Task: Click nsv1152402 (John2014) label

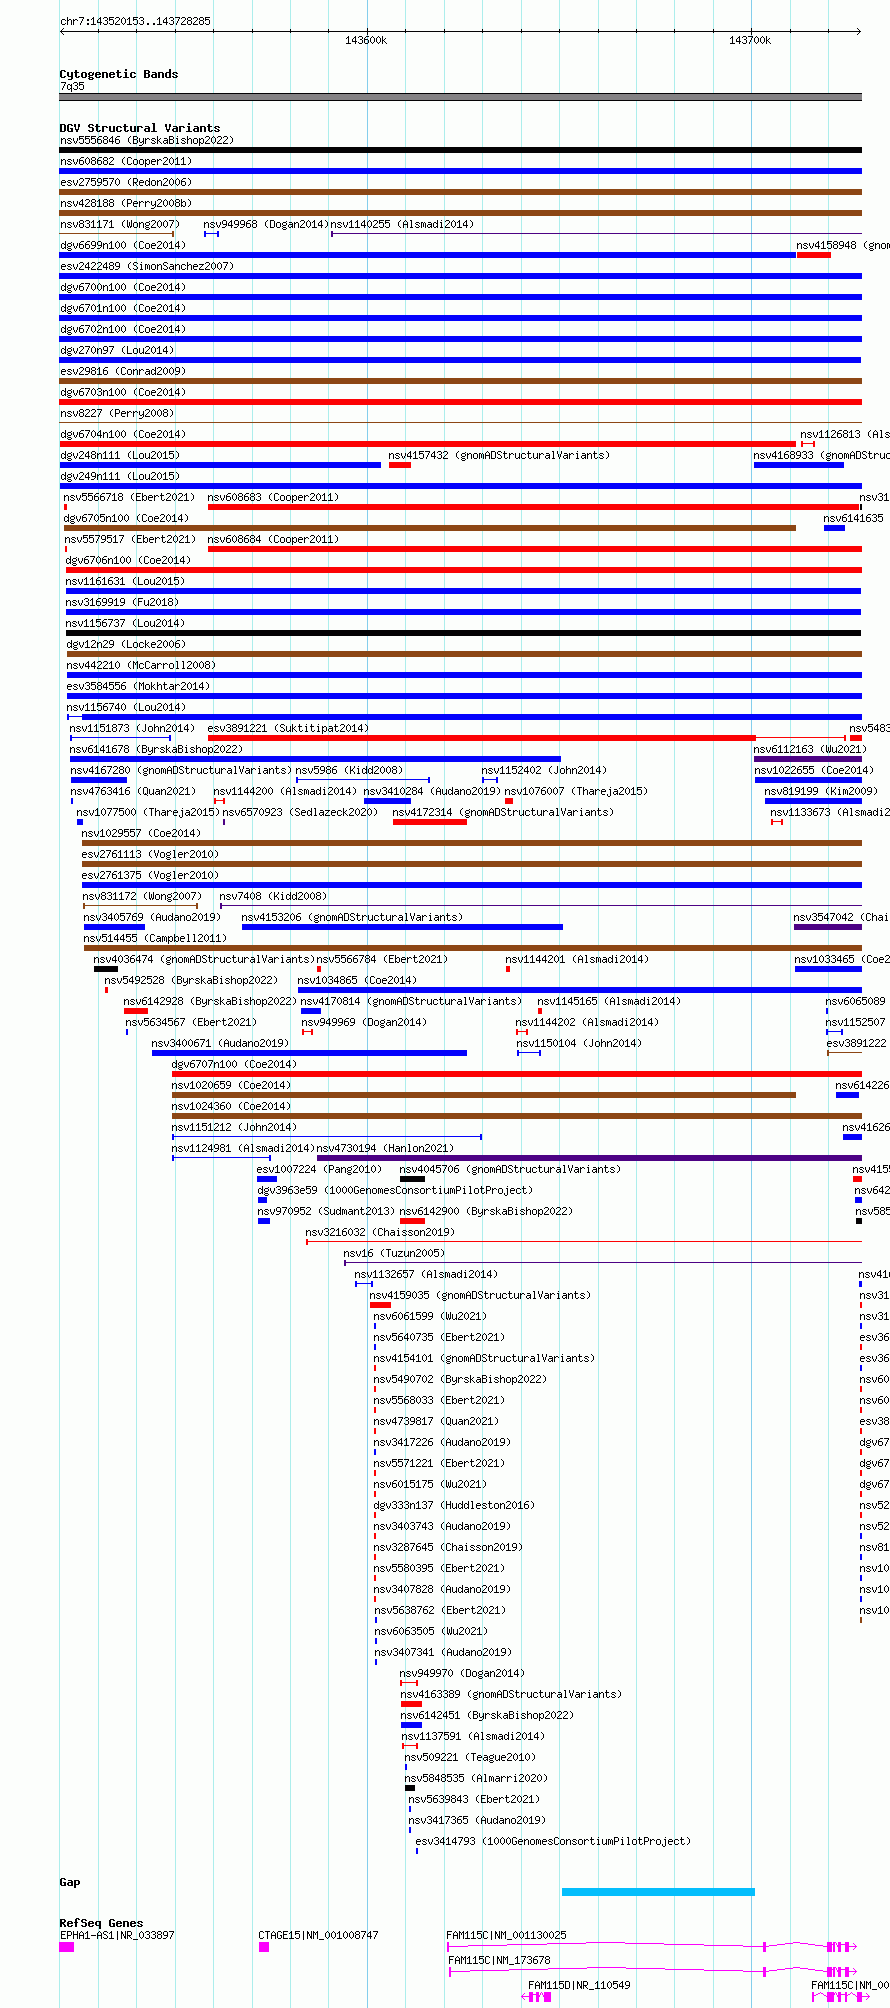Action: [x=543, y=770]
